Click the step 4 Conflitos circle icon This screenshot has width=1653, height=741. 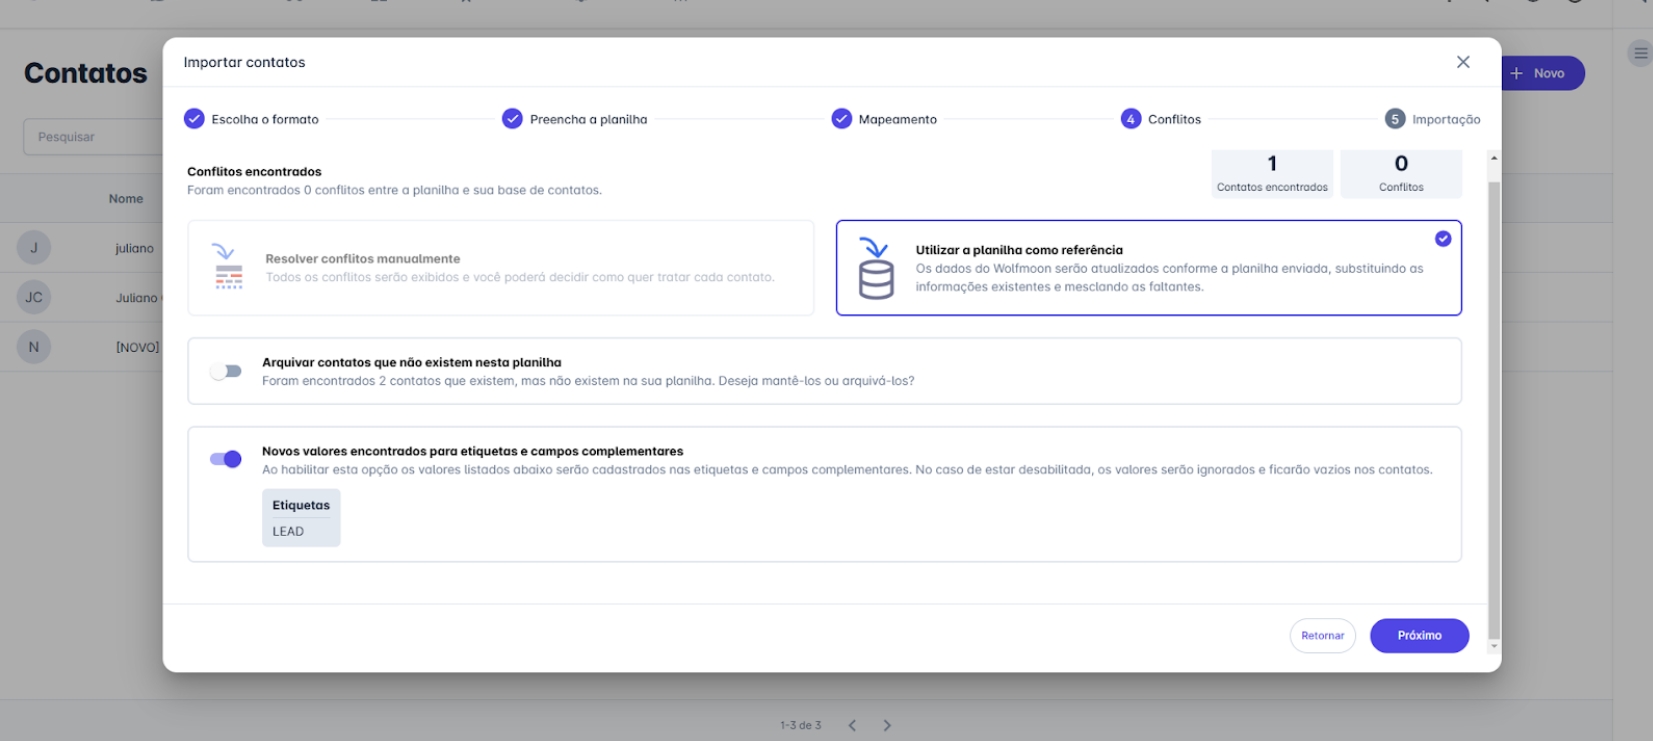[x=1130, y=119]
